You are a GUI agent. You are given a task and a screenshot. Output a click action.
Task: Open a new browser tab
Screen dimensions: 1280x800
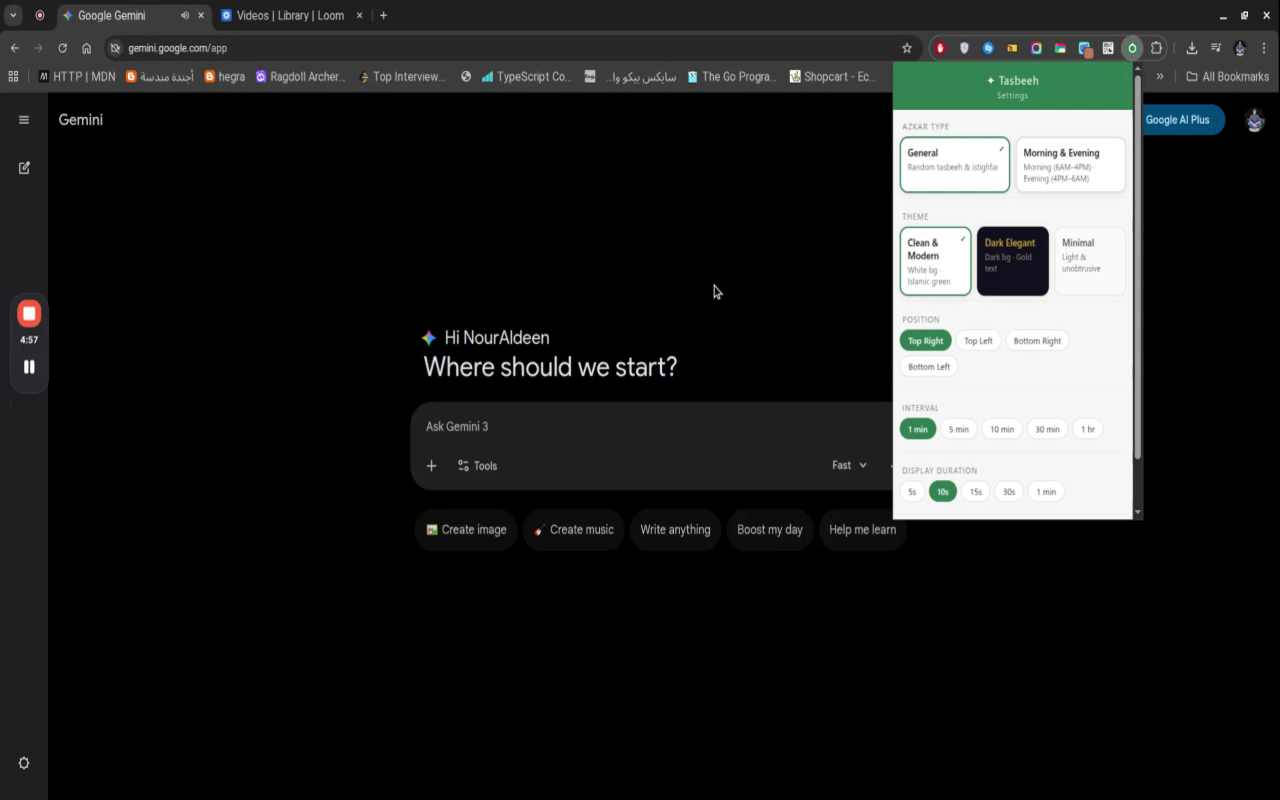(383, 15)
